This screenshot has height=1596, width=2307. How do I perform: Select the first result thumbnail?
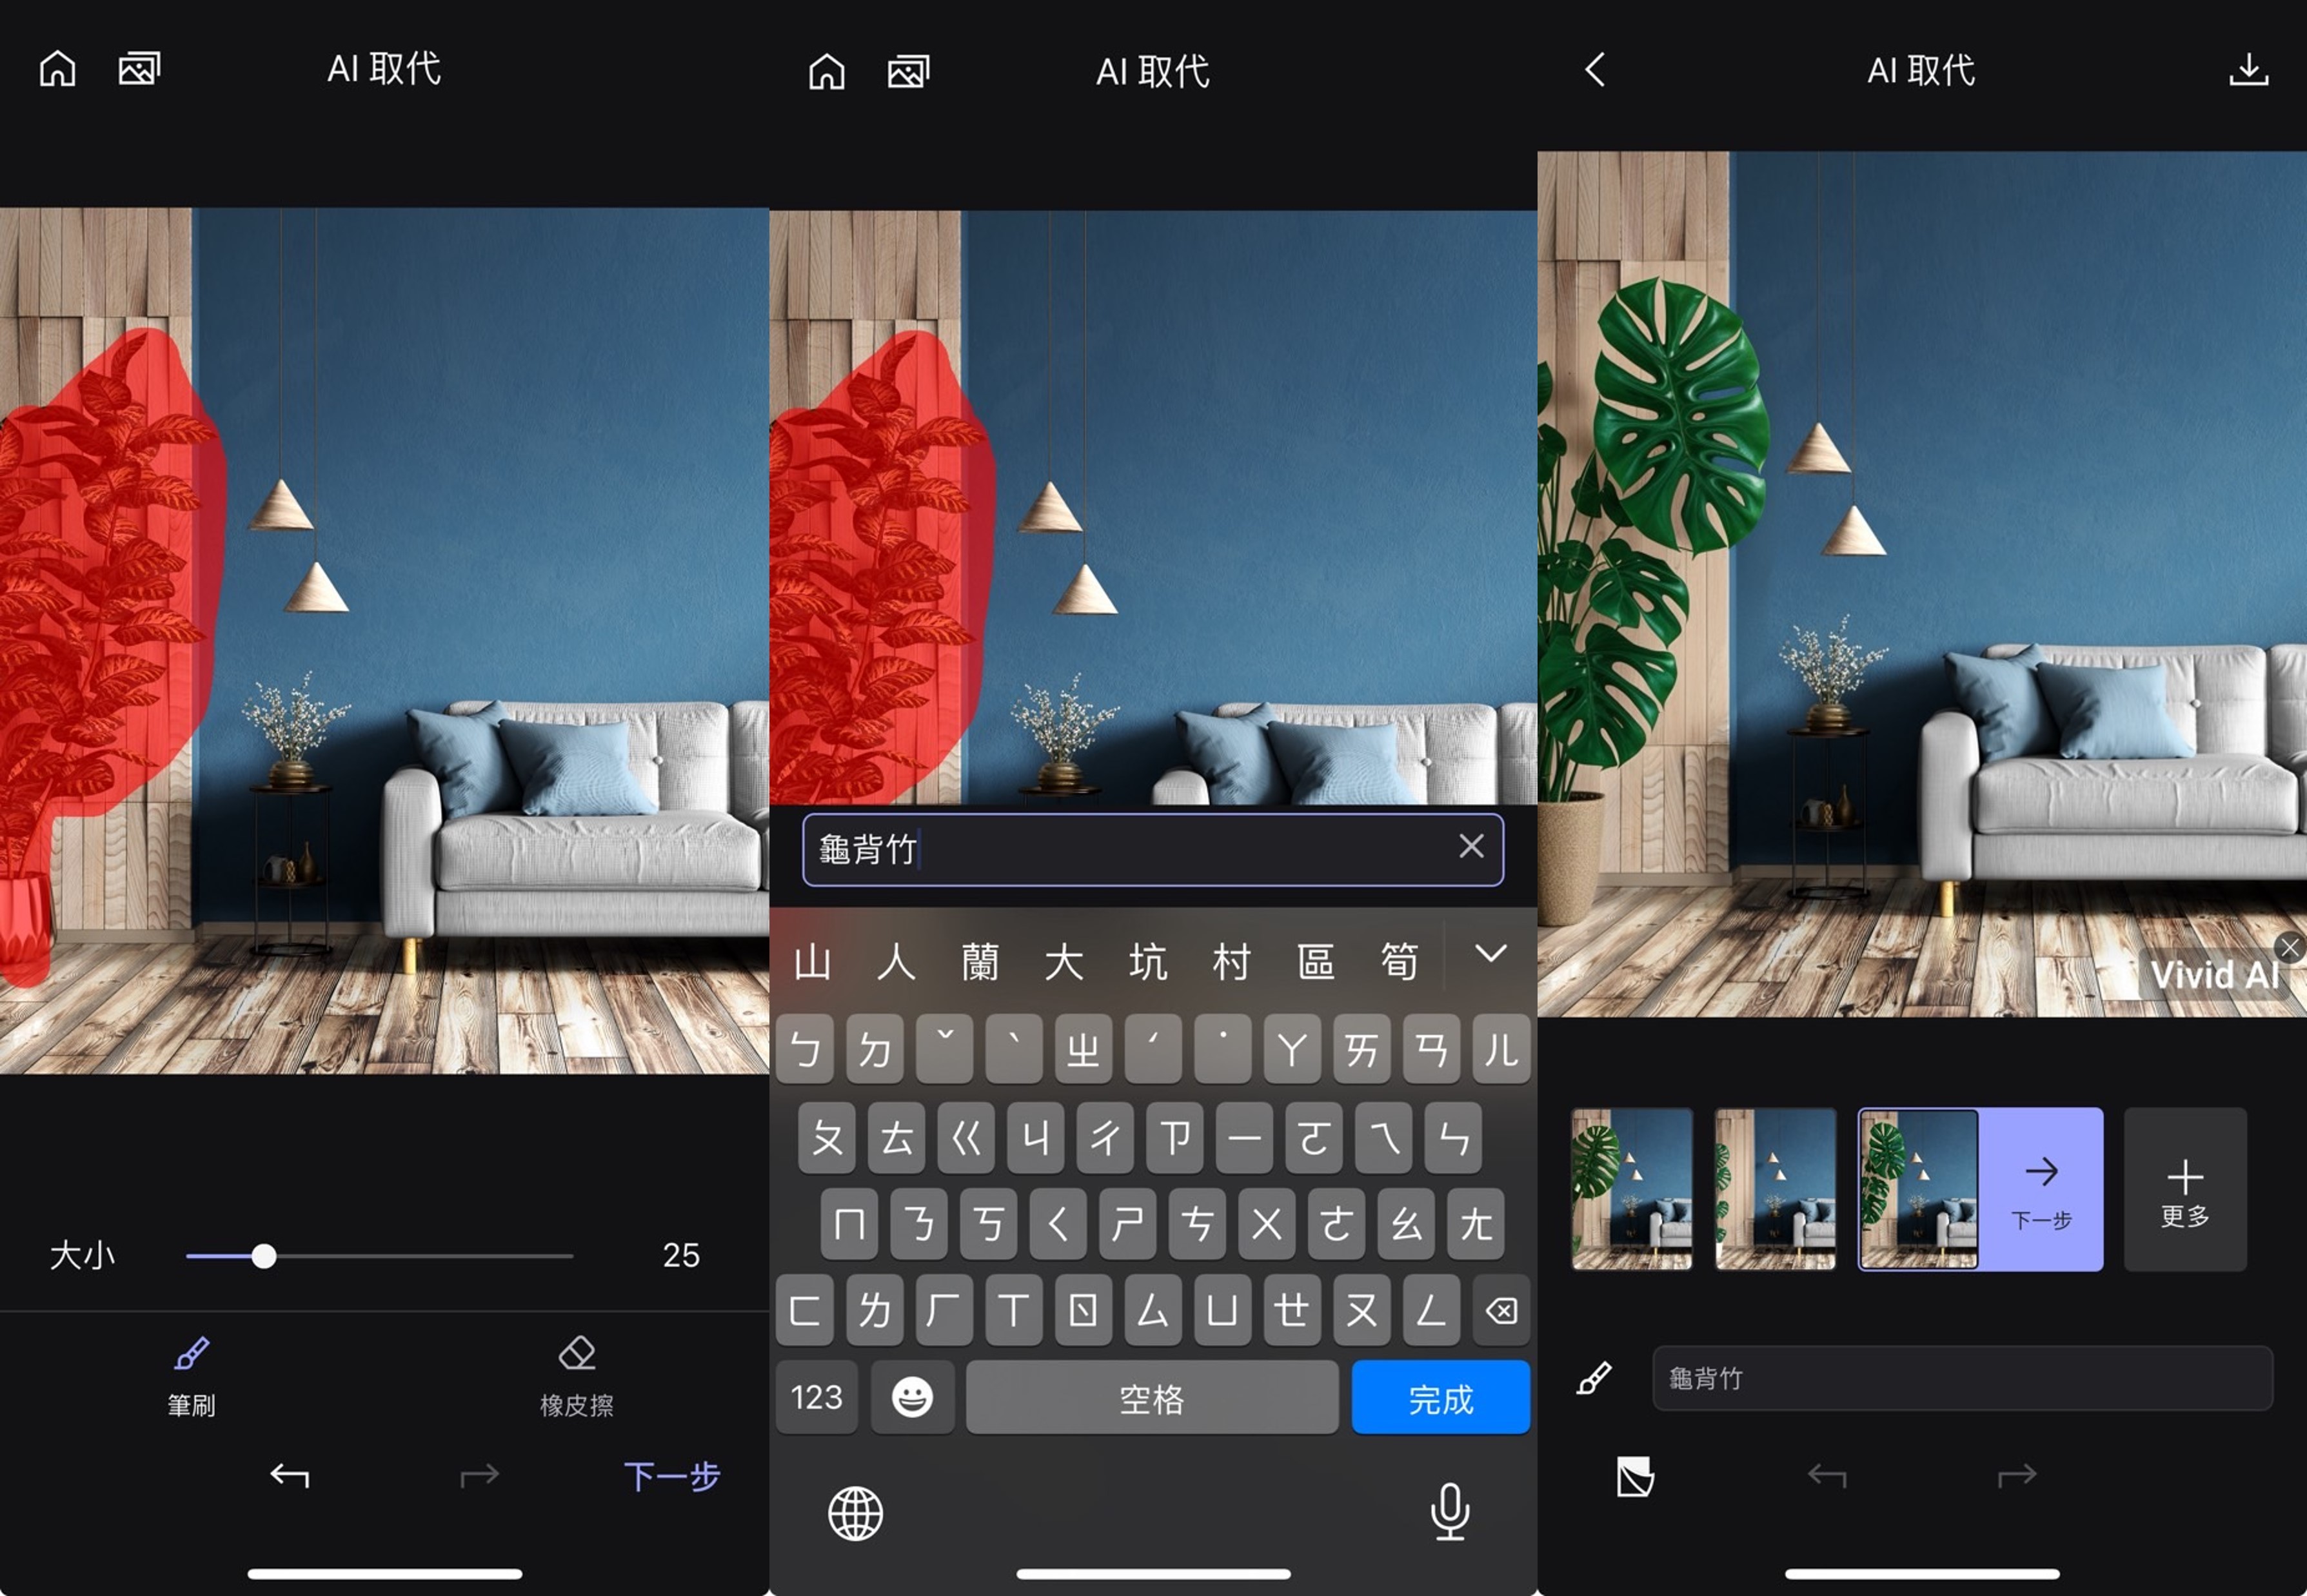[x=1632, y=1190]
